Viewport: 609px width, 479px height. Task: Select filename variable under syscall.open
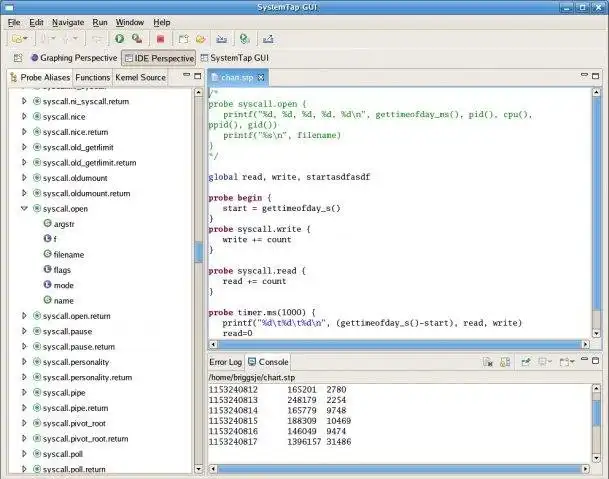(68, 255)
